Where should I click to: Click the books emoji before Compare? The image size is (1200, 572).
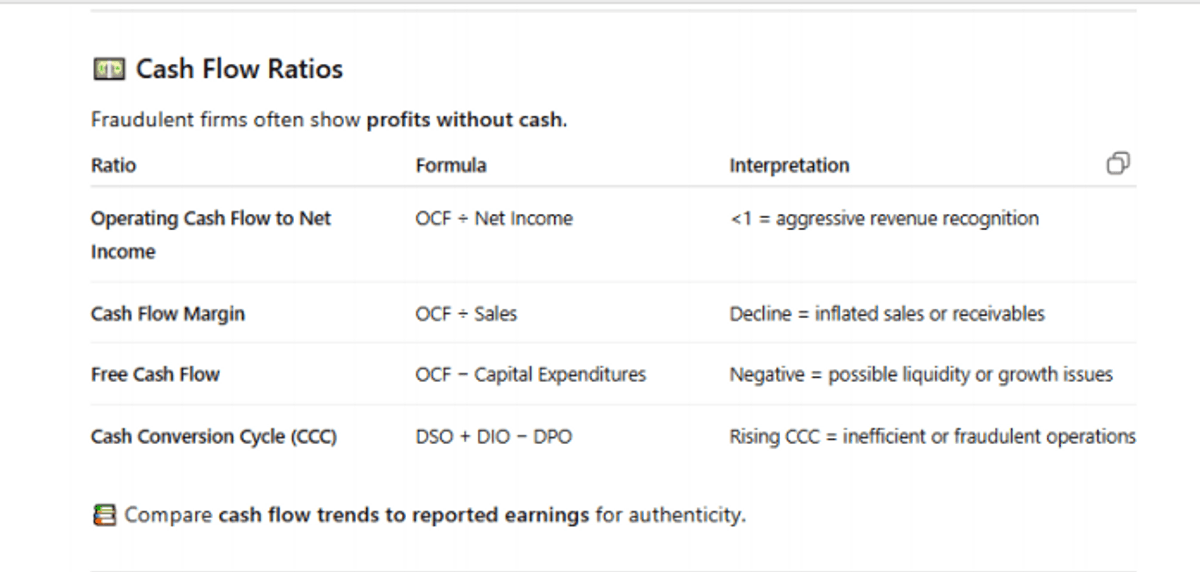coord(104,516)
